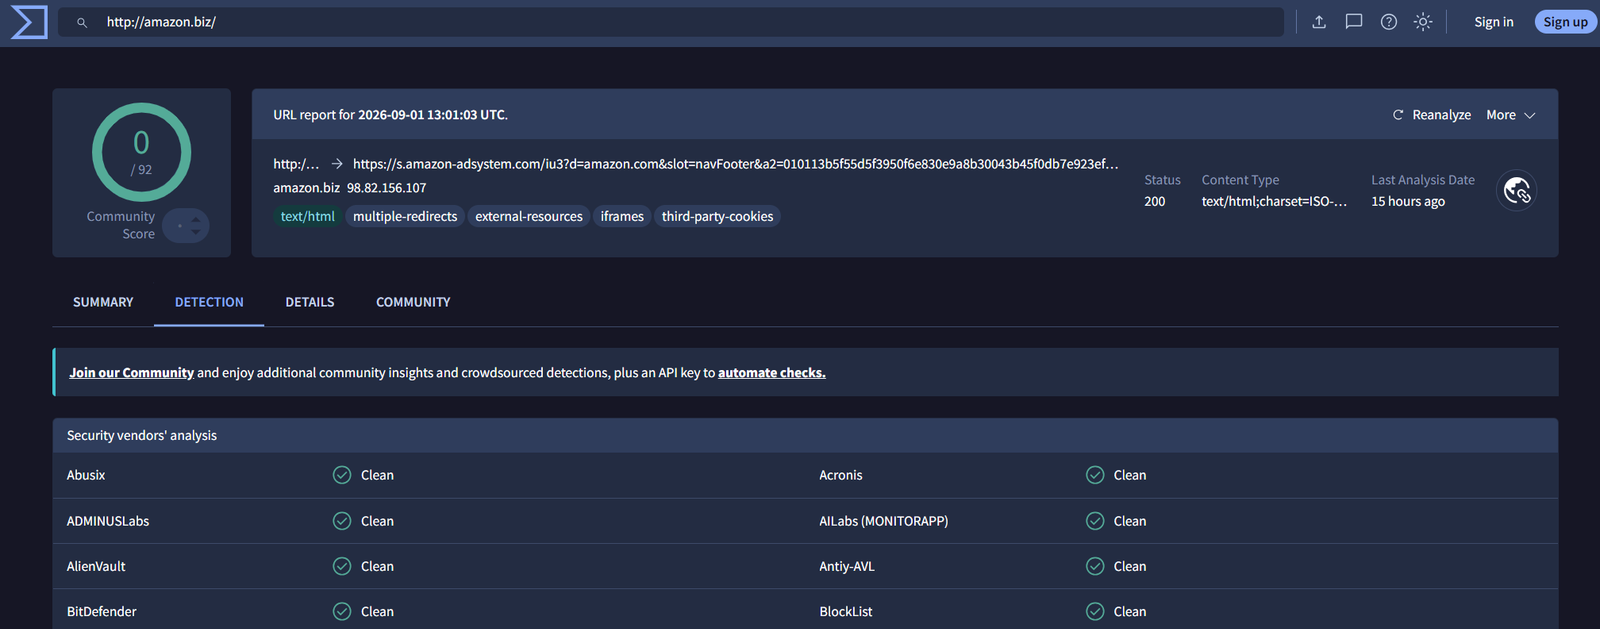This screenshot has height=629, width=1600.
Task: Click the text/html tag
Action: 307,216
